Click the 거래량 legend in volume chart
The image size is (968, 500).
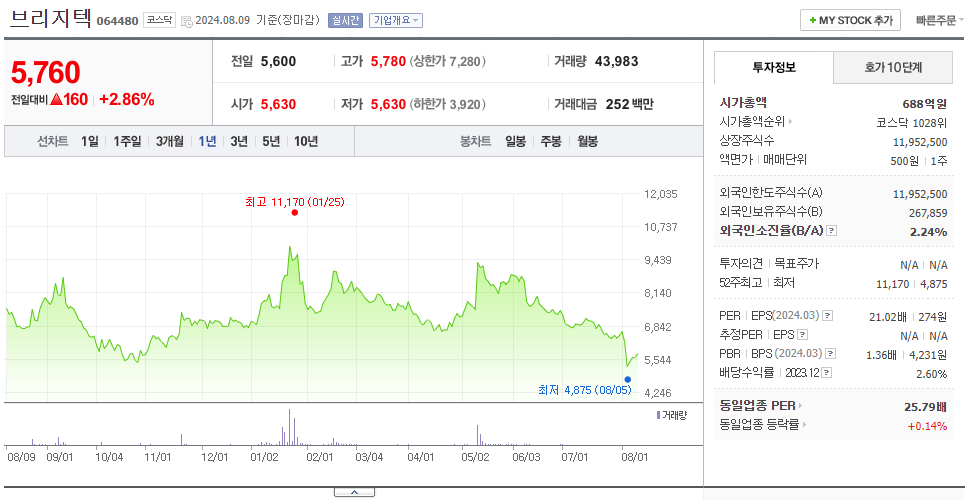coord(672,415)
